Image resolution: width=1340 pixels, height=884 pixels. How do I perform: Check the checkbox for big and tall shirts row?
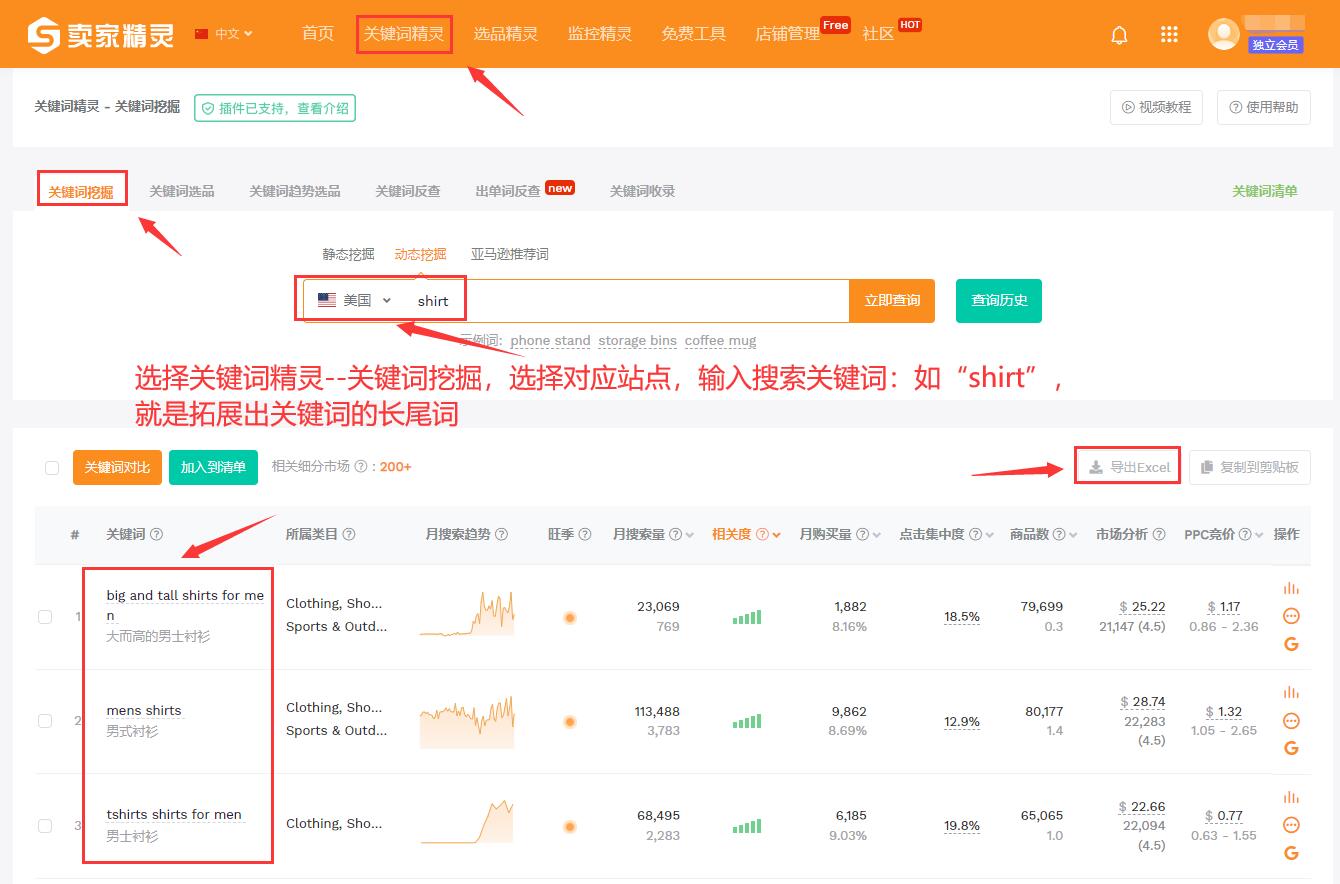45,616
